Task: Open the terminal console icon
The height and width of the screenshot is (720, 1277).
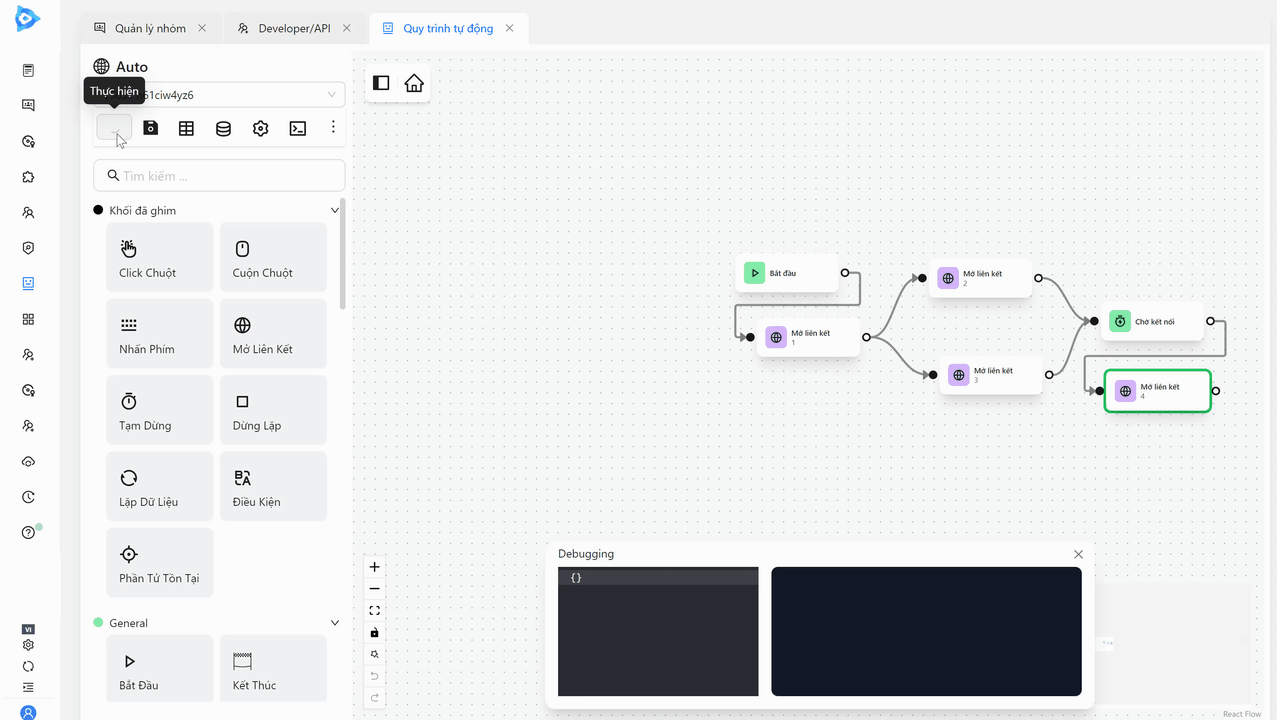Action: (297, 128)
